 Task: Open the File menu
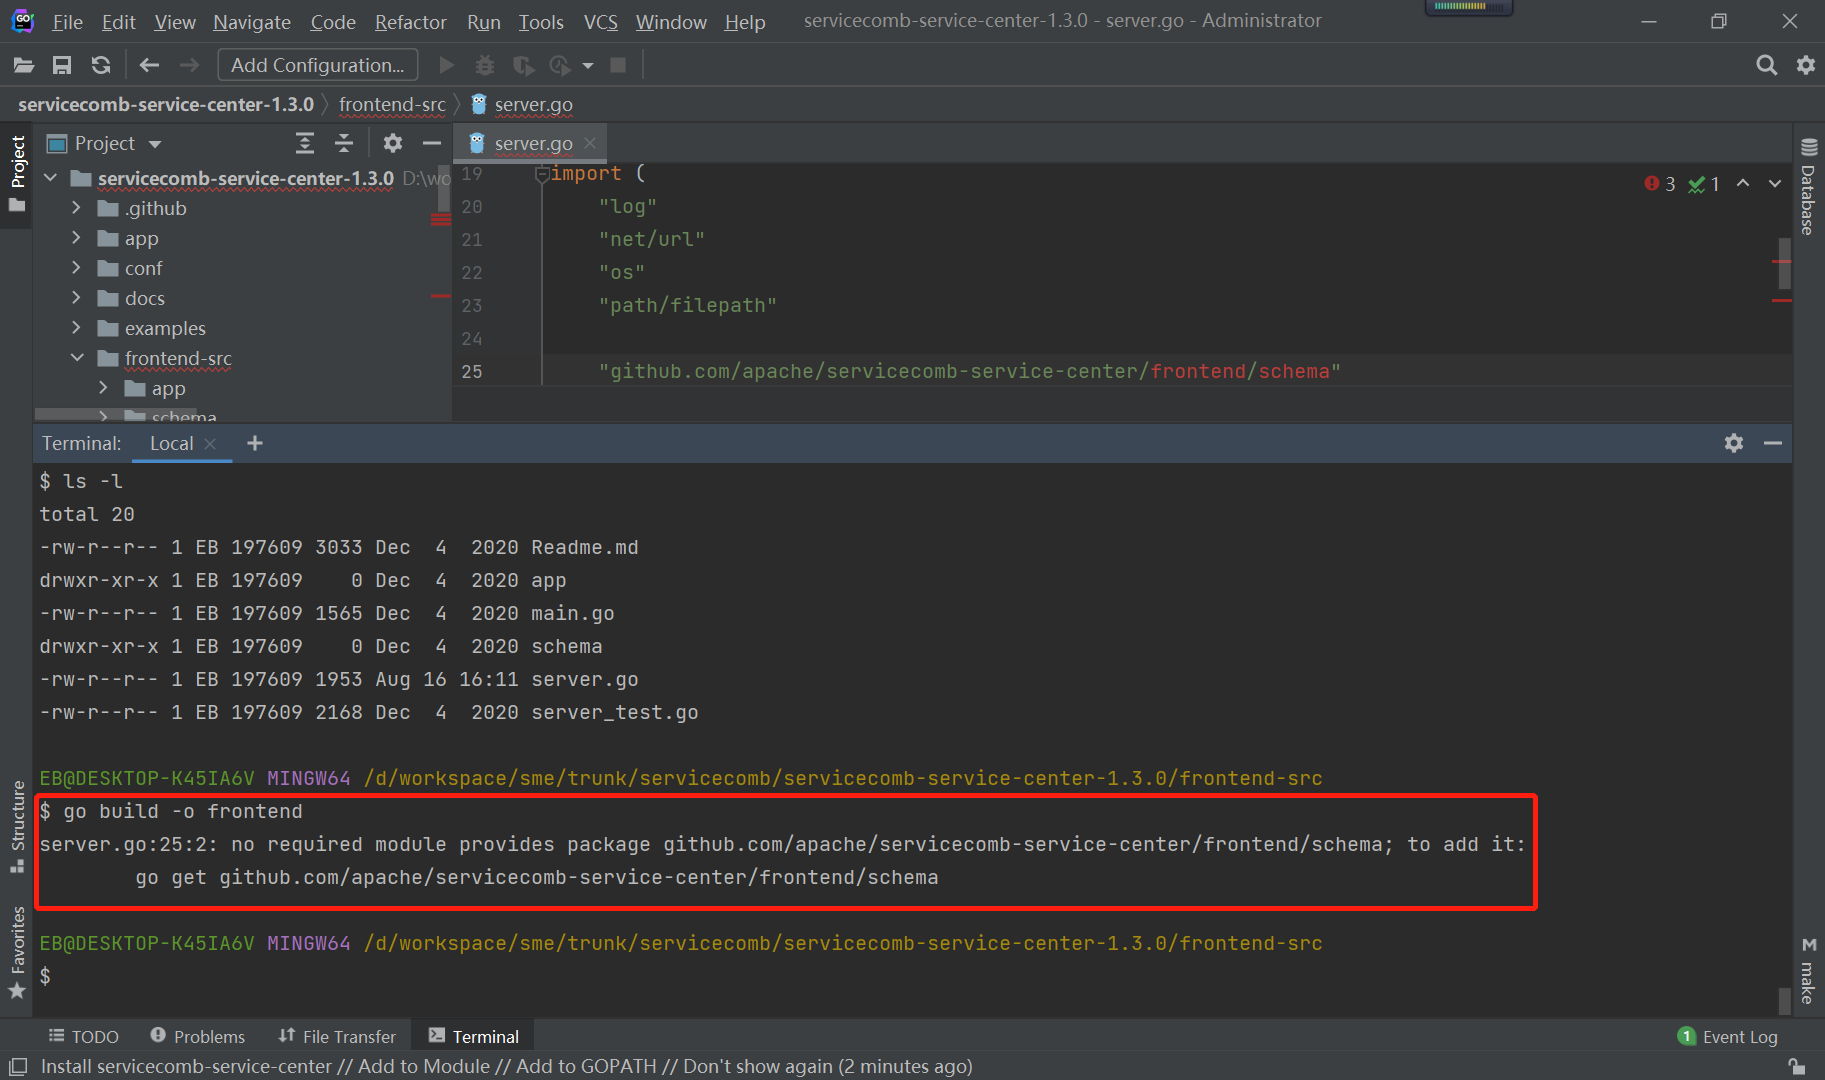pyautogui.click(x=67, y=22)
